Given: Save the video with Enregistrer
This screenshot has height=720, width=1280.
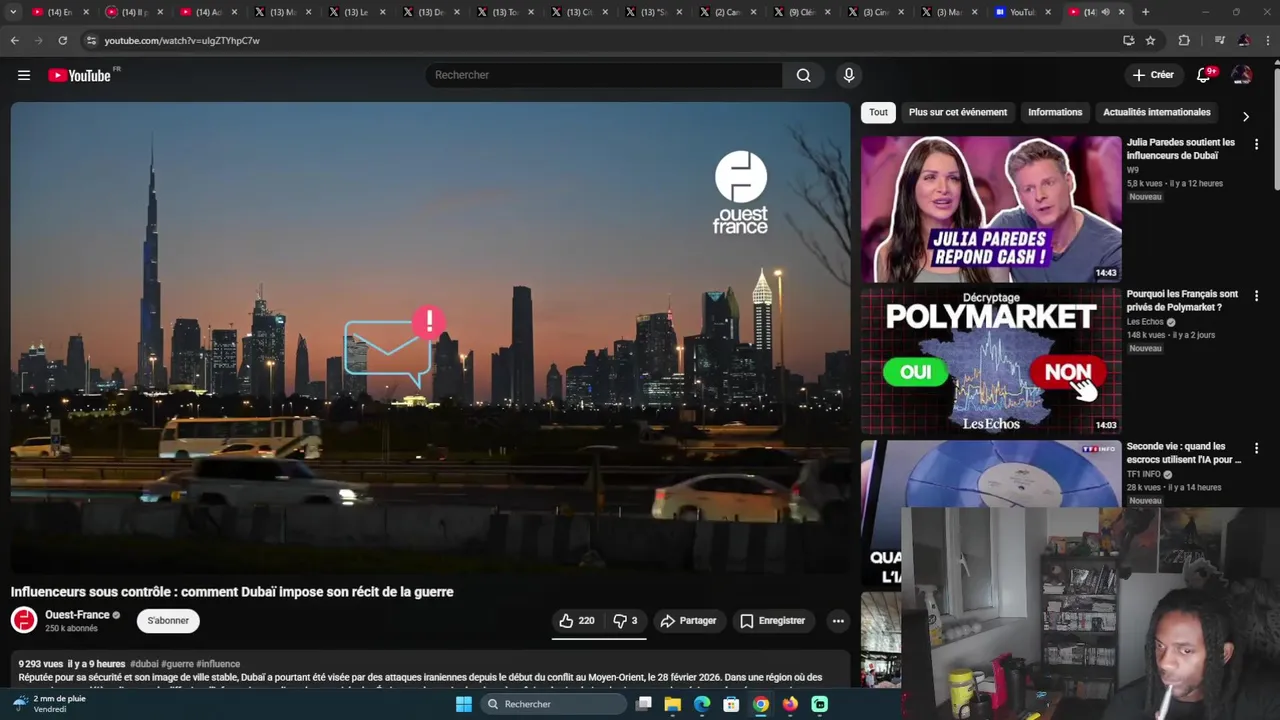Looking at the screenshot, I should click(x=772, y=621).
